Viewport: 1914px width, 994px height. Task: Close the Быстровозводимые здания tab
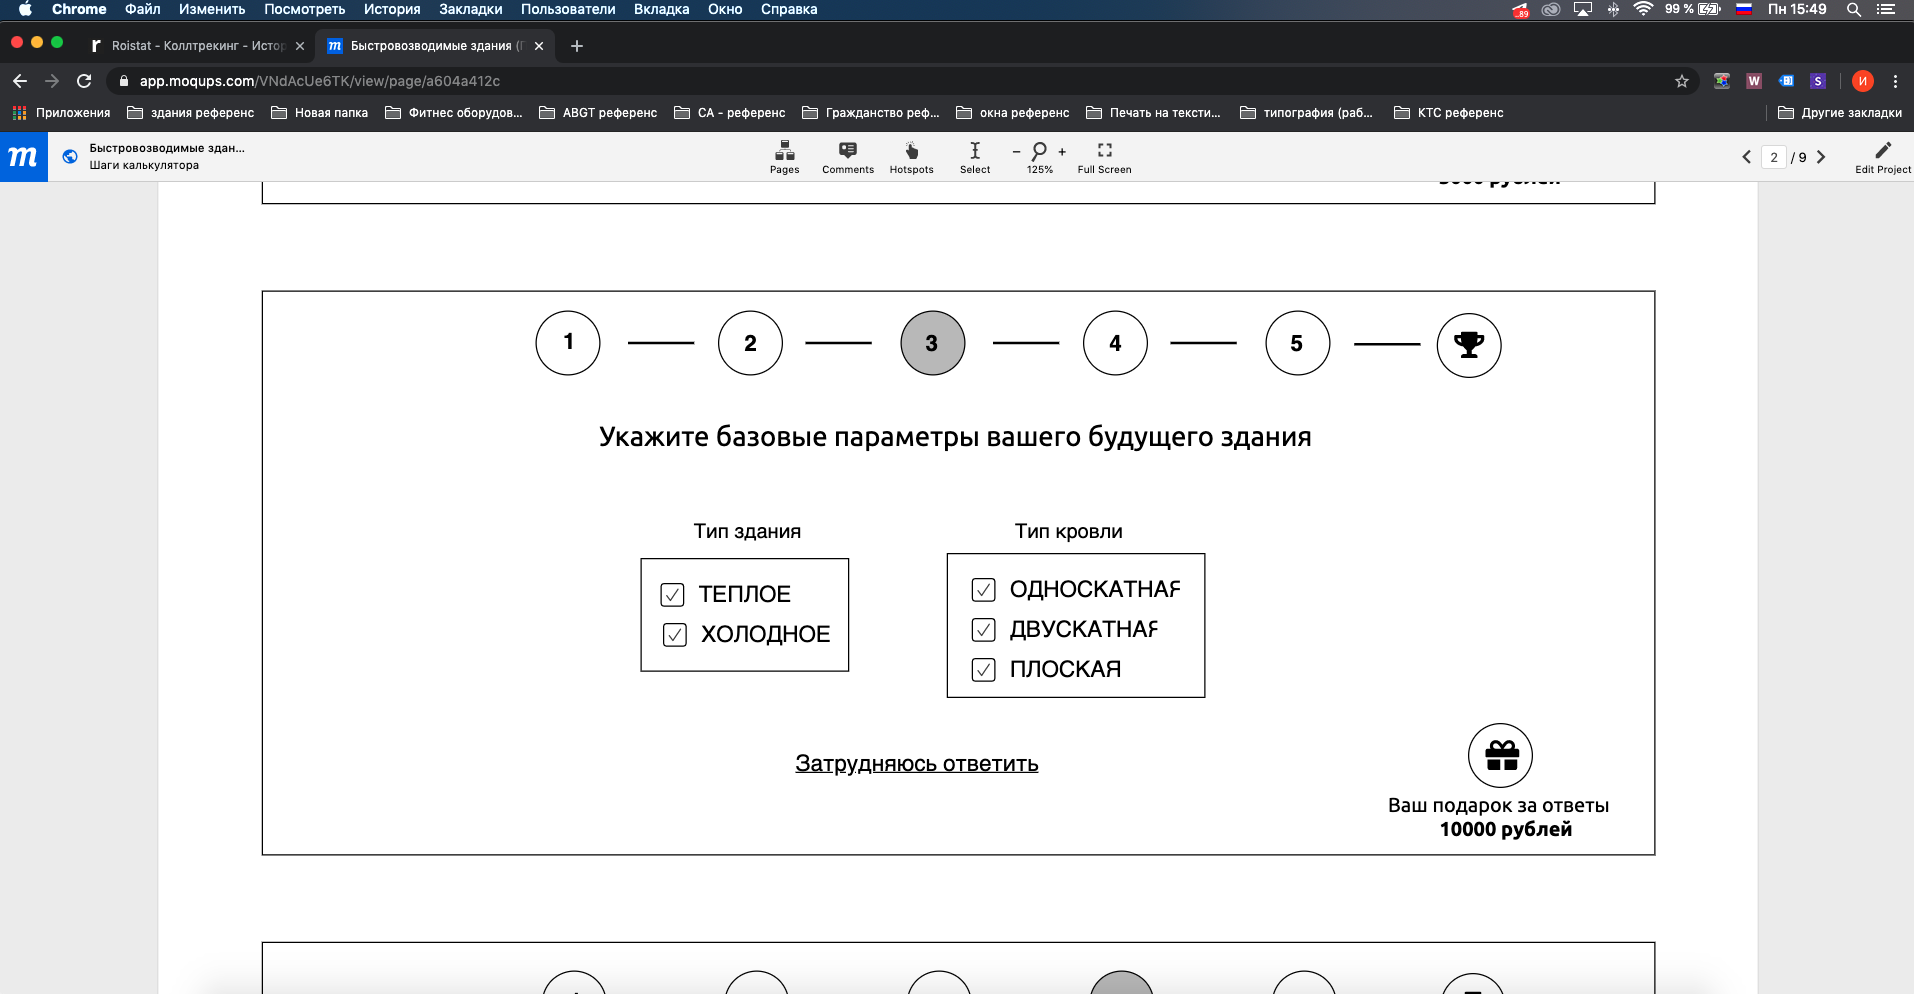point(539,46)
